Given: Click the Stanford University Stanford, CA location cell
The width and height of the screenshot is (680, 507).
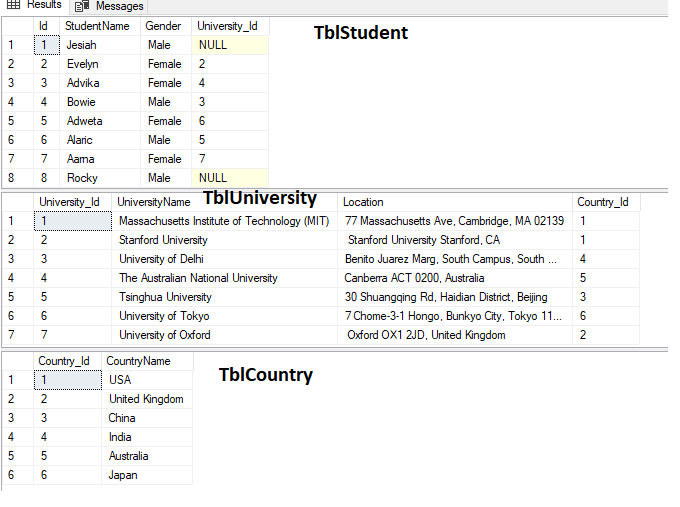Looking at the screenshot, I should (x=454, y=240).
